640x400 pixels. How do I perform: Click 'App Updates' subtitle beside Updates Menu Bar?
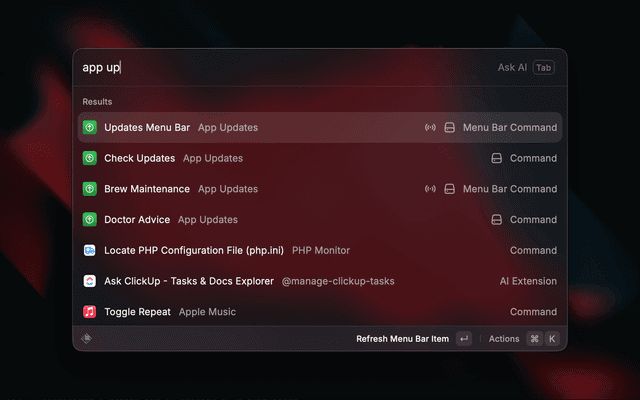tap(228, 128)
